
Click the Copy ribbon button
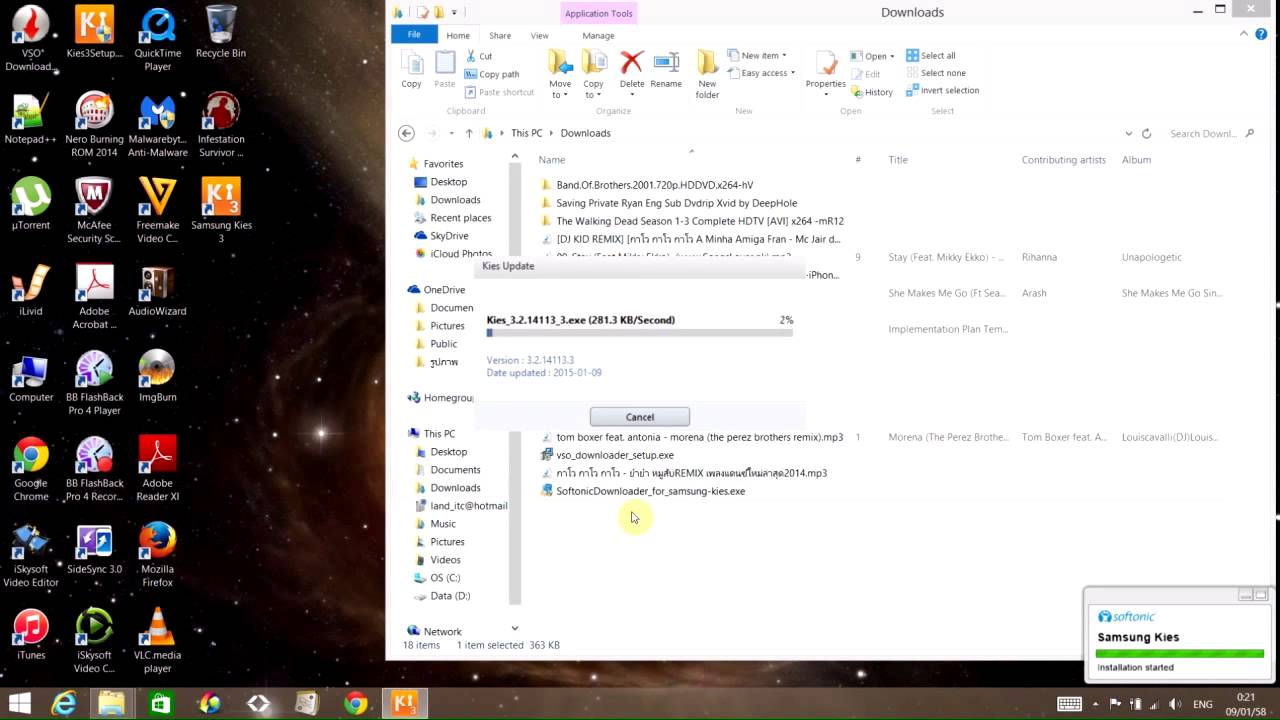click(411, 70)
